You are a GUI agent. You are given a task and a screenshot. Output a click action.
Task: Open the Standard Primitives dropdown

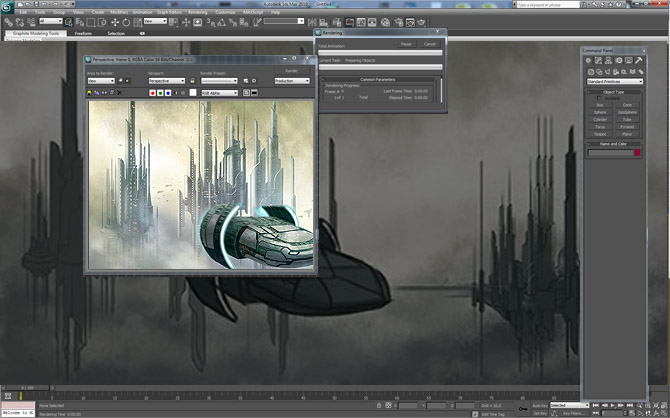(613, 81)
